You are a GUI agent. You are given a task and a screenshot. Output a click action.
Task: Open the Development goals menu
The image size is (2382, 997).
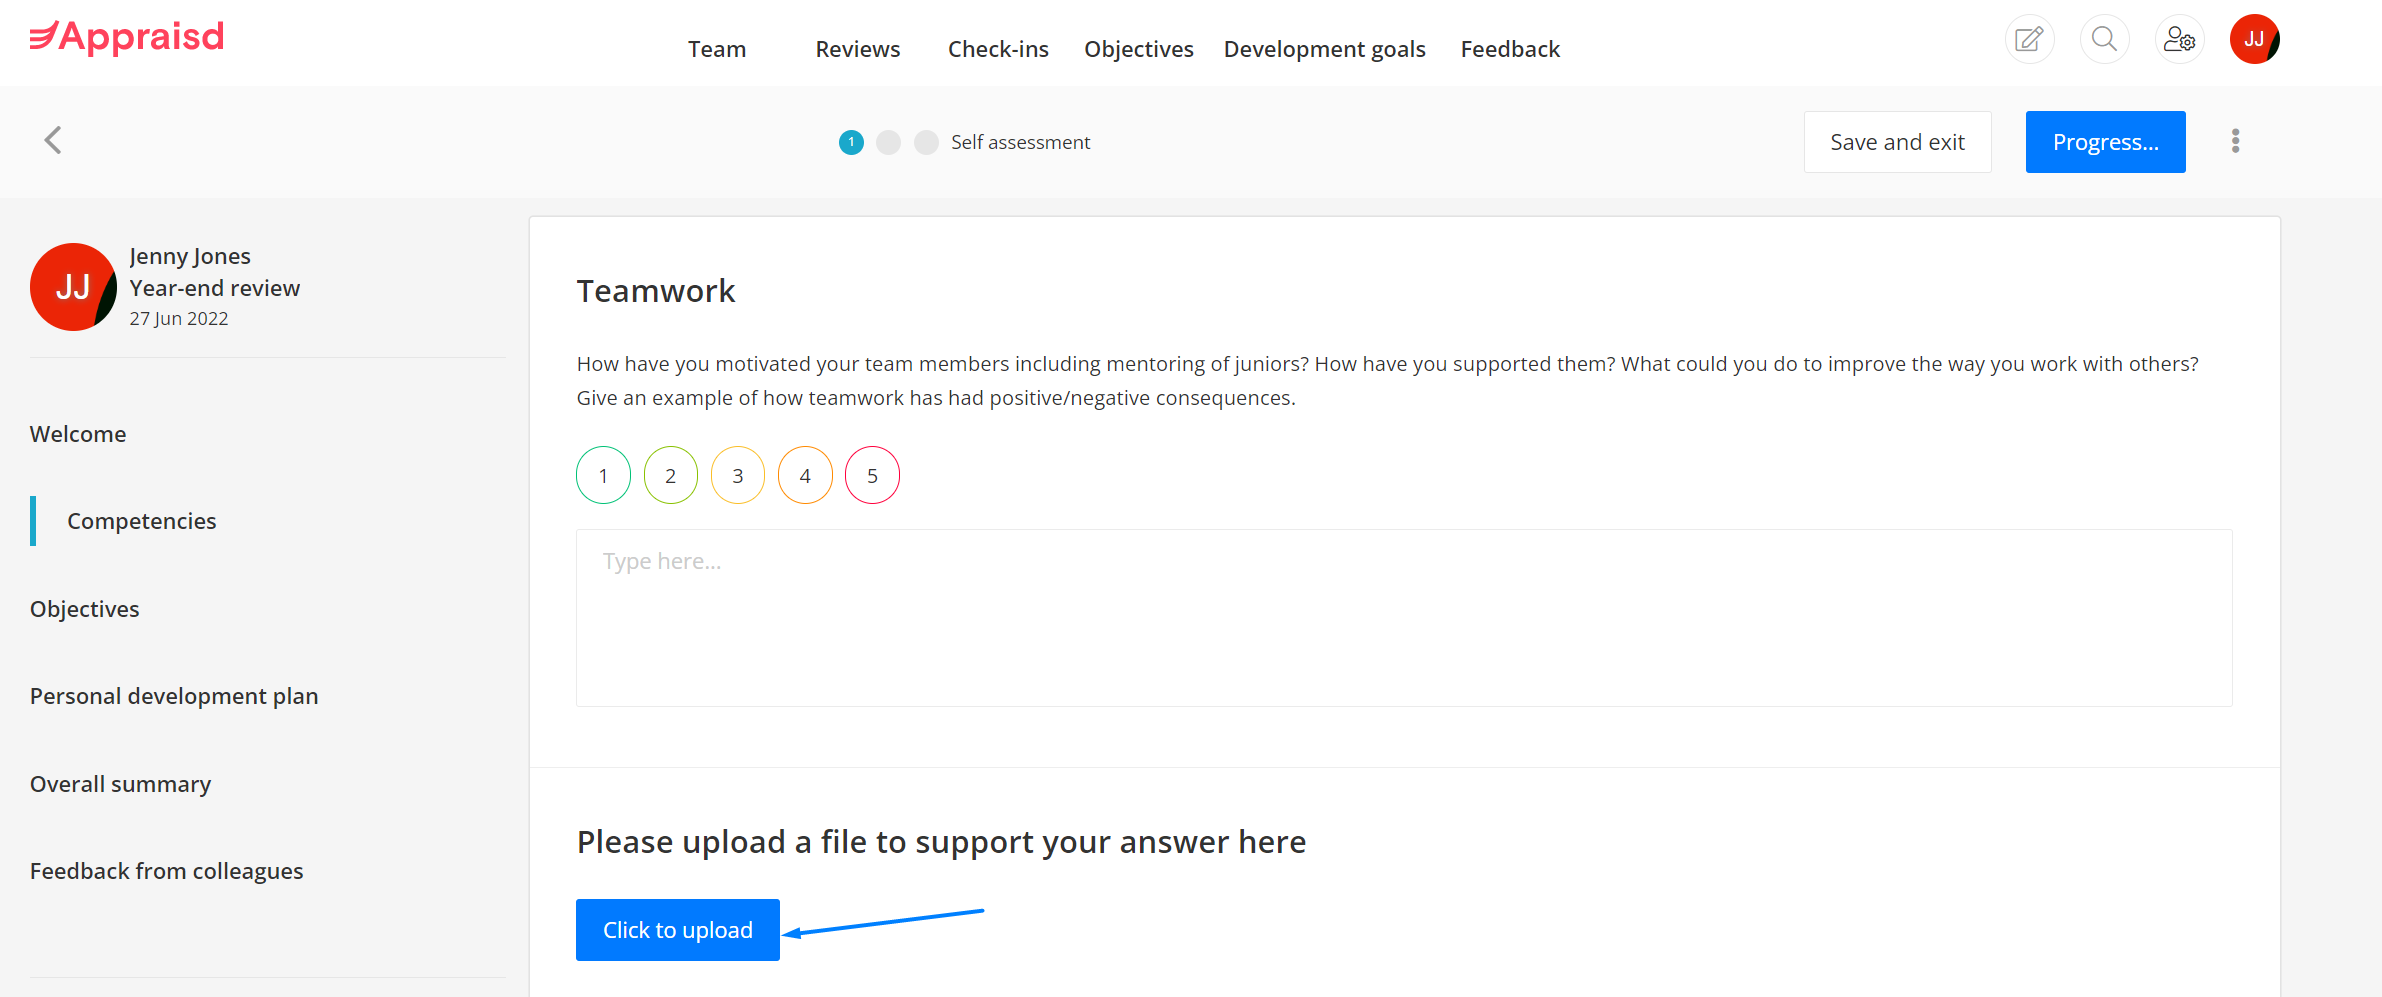pos(1325,49)
